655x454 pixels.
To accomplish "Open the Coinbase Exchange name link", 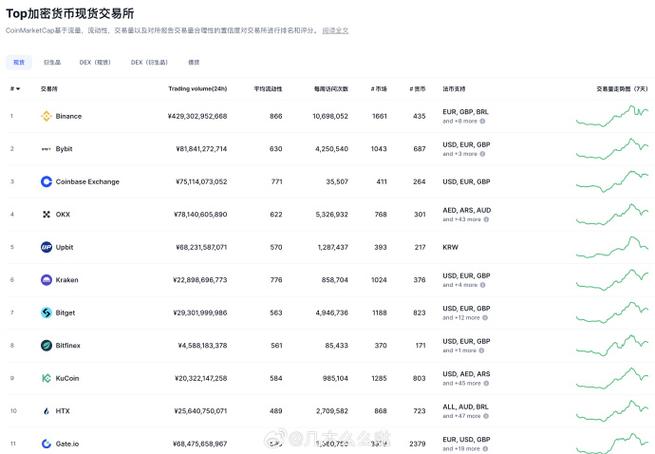I will (x=87, y=182).
